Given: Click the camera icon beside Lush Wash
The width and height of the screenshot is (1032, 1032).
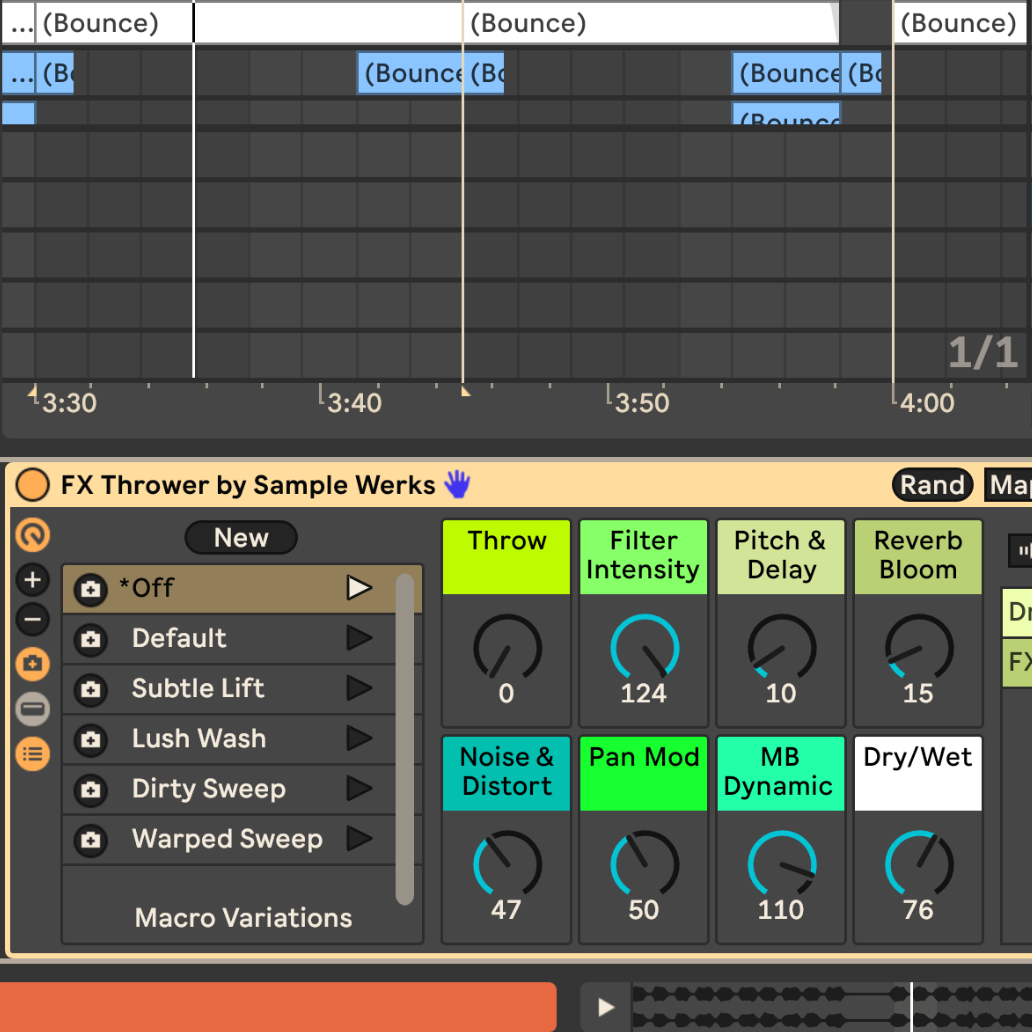Looking at the screenshot, I should click(x=91, y=740).
